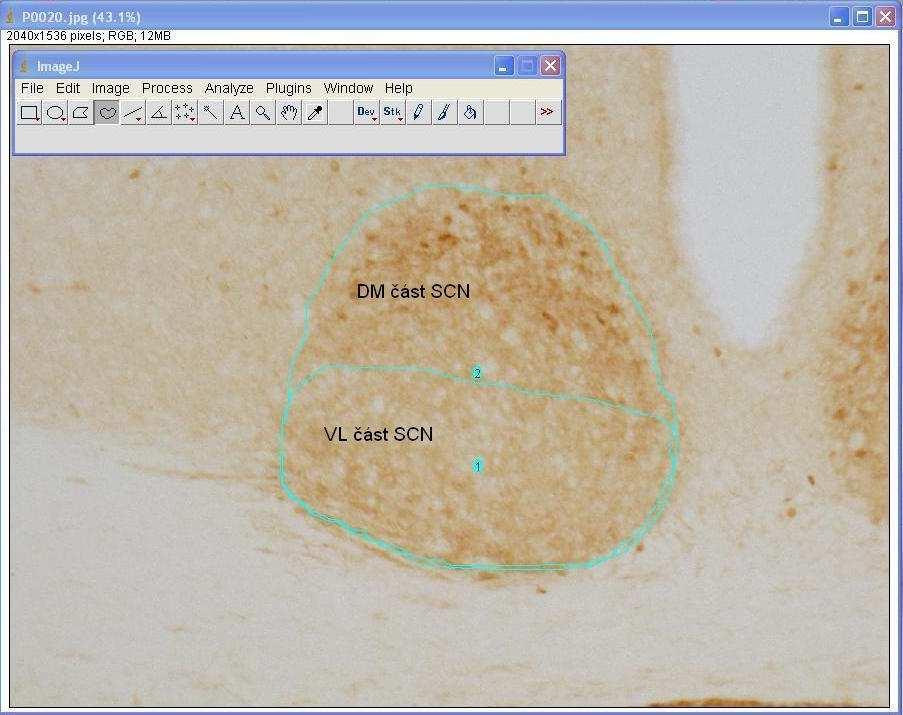
Task: Select the Oval selection tool
Action: click(55, 112)
